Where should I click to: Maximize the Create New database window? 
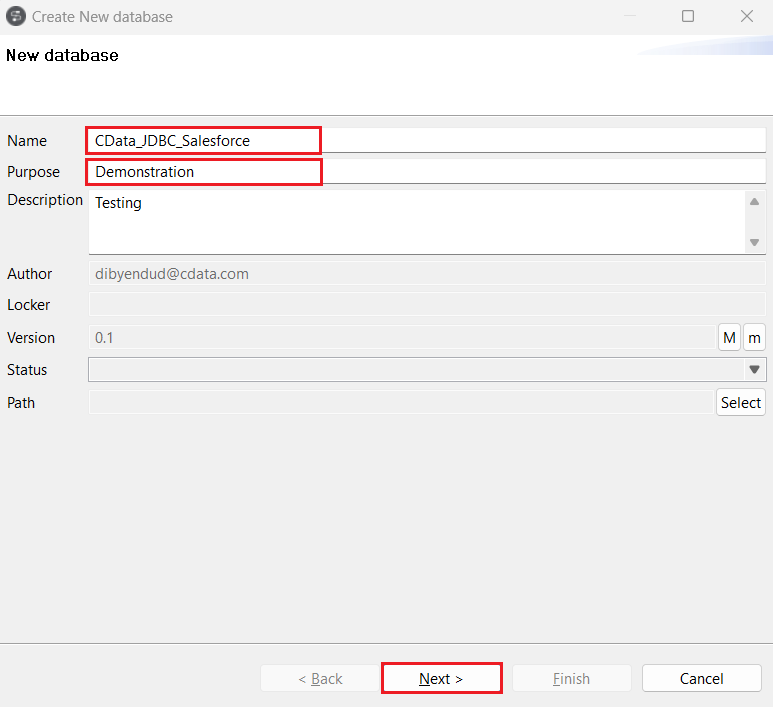click(688, 16)
